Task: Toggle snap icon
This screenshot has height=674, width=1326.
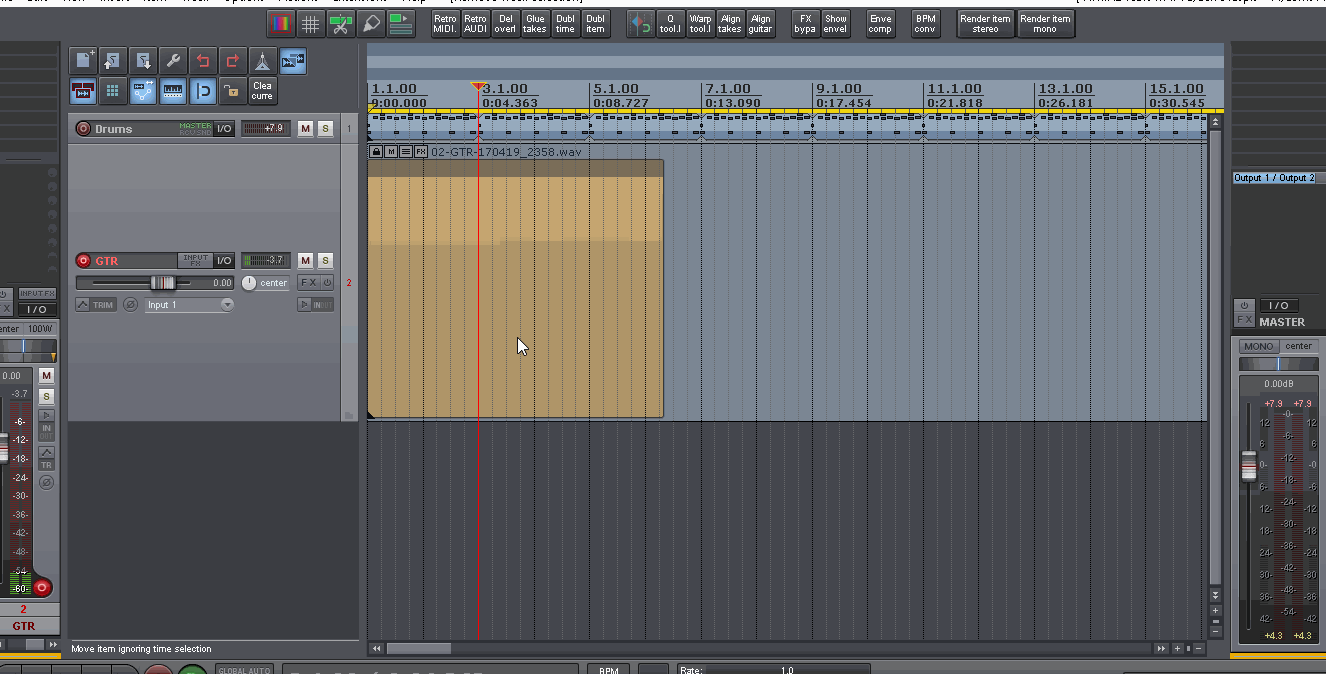Action: pyautogui.click(x=203, y=91)
